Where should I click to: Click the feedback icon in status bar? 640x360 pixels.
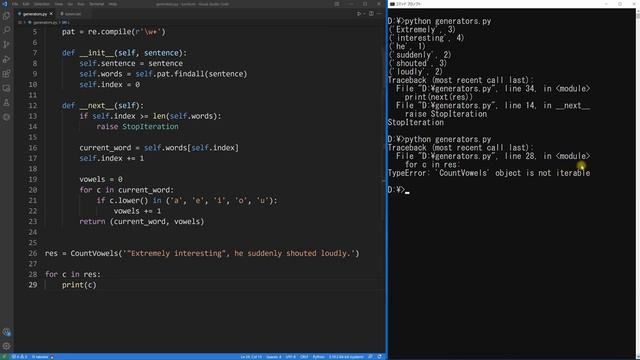pos(371,357)
